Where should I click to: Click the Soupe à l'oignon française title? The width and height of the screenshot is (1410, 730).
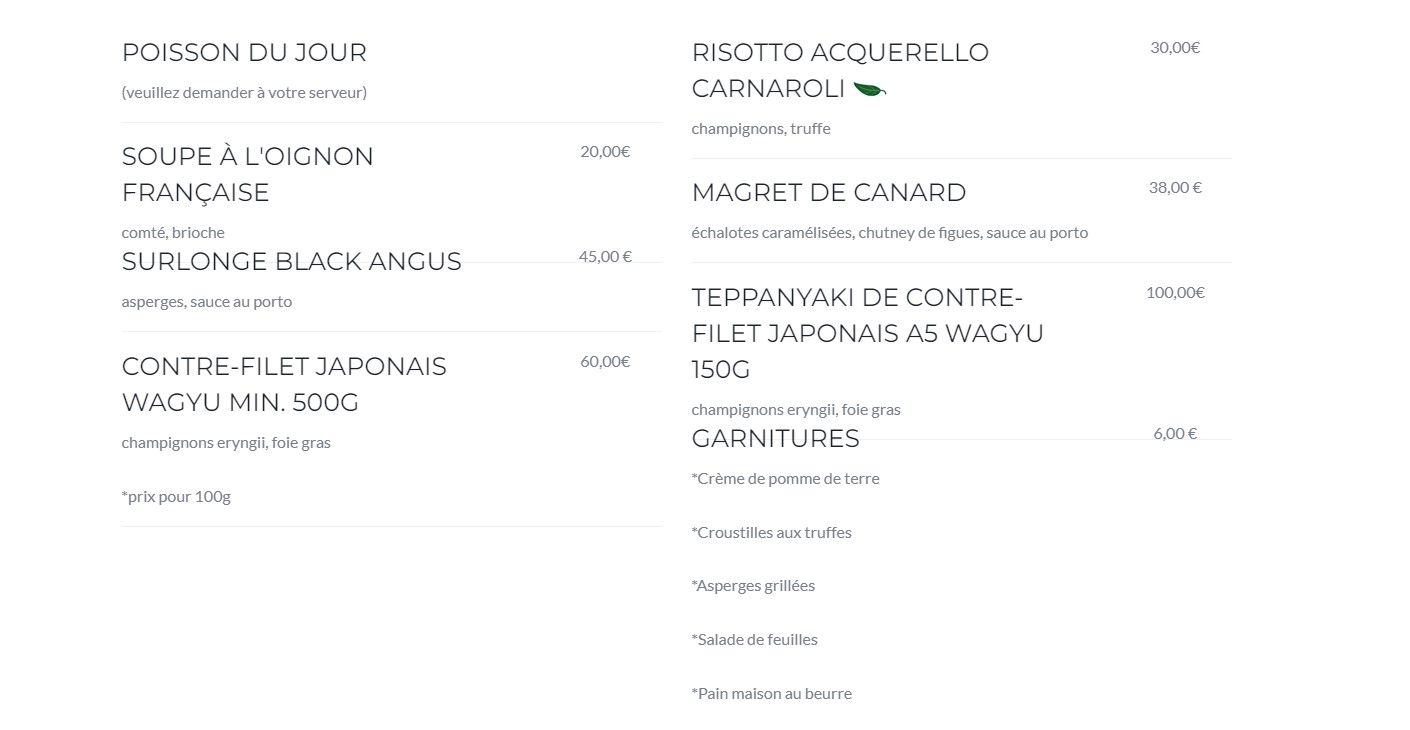[x=248, y=174]
